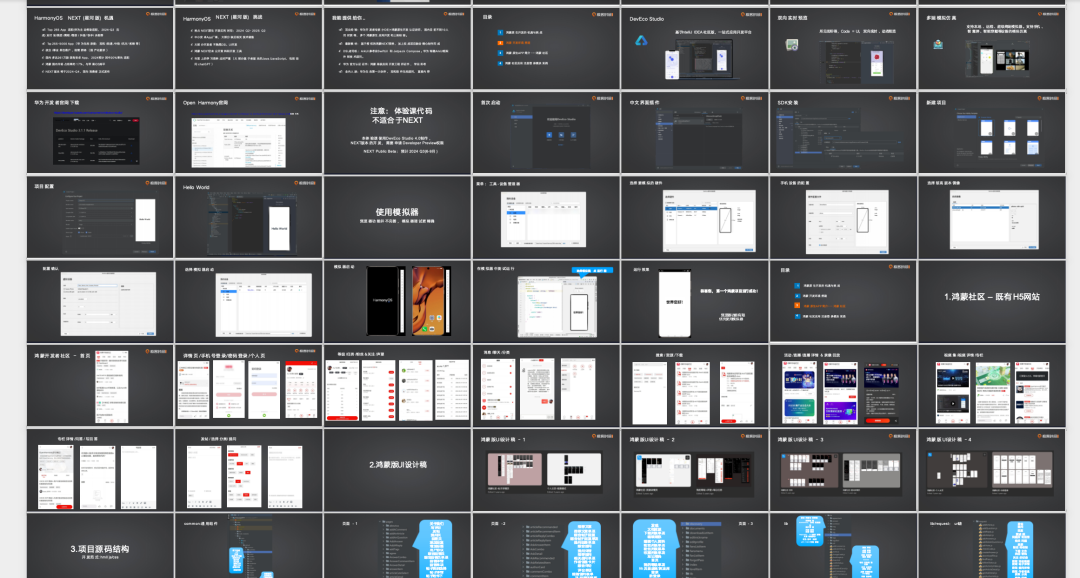The width and height of the screenshot is (1080, 578).
Task: Select the '鸿蒙版UI设计稿 - 2' slide
Action: pyautogui.click(x=694, y=470)
